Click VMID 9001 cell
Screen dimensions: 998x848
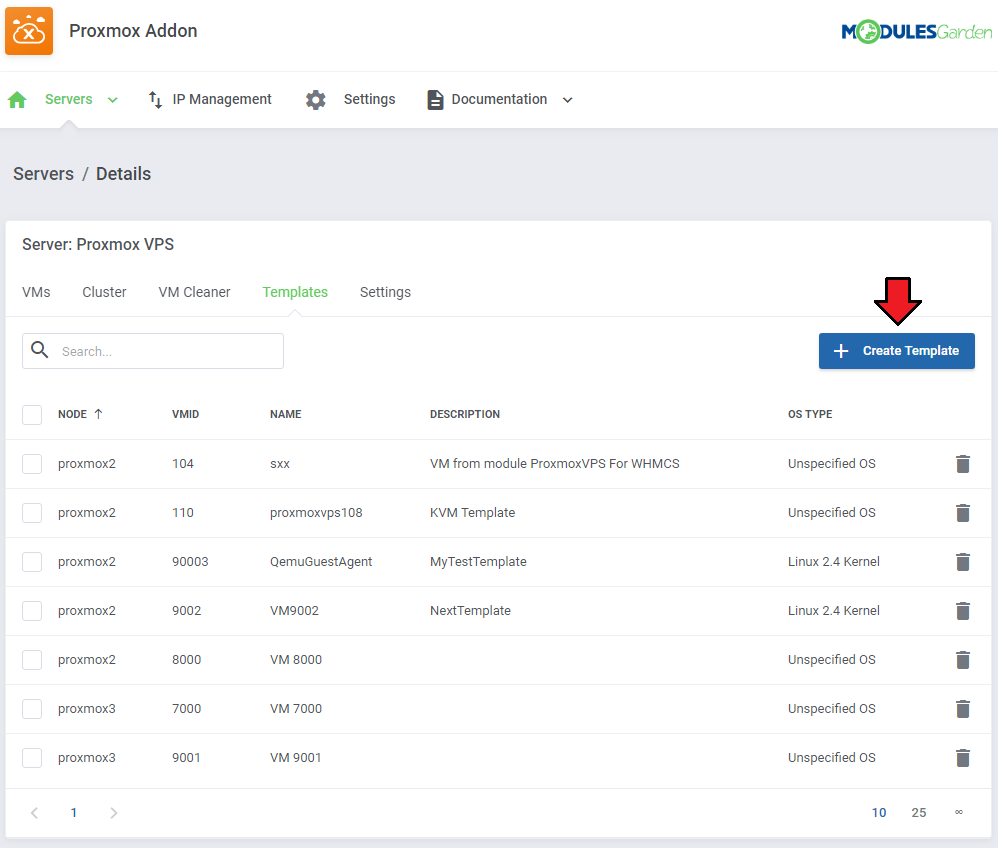tap(186, 758)
